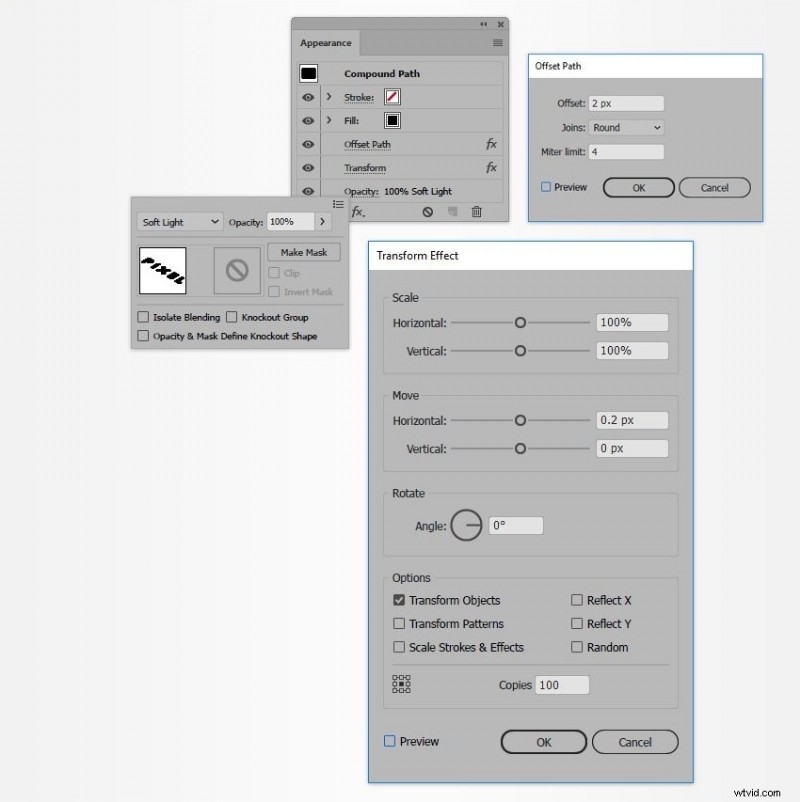Image resolution: width=800 pixels, height=802 pixels.
Task: Click the Duplicate Selected Item icon
Action: 452,211
